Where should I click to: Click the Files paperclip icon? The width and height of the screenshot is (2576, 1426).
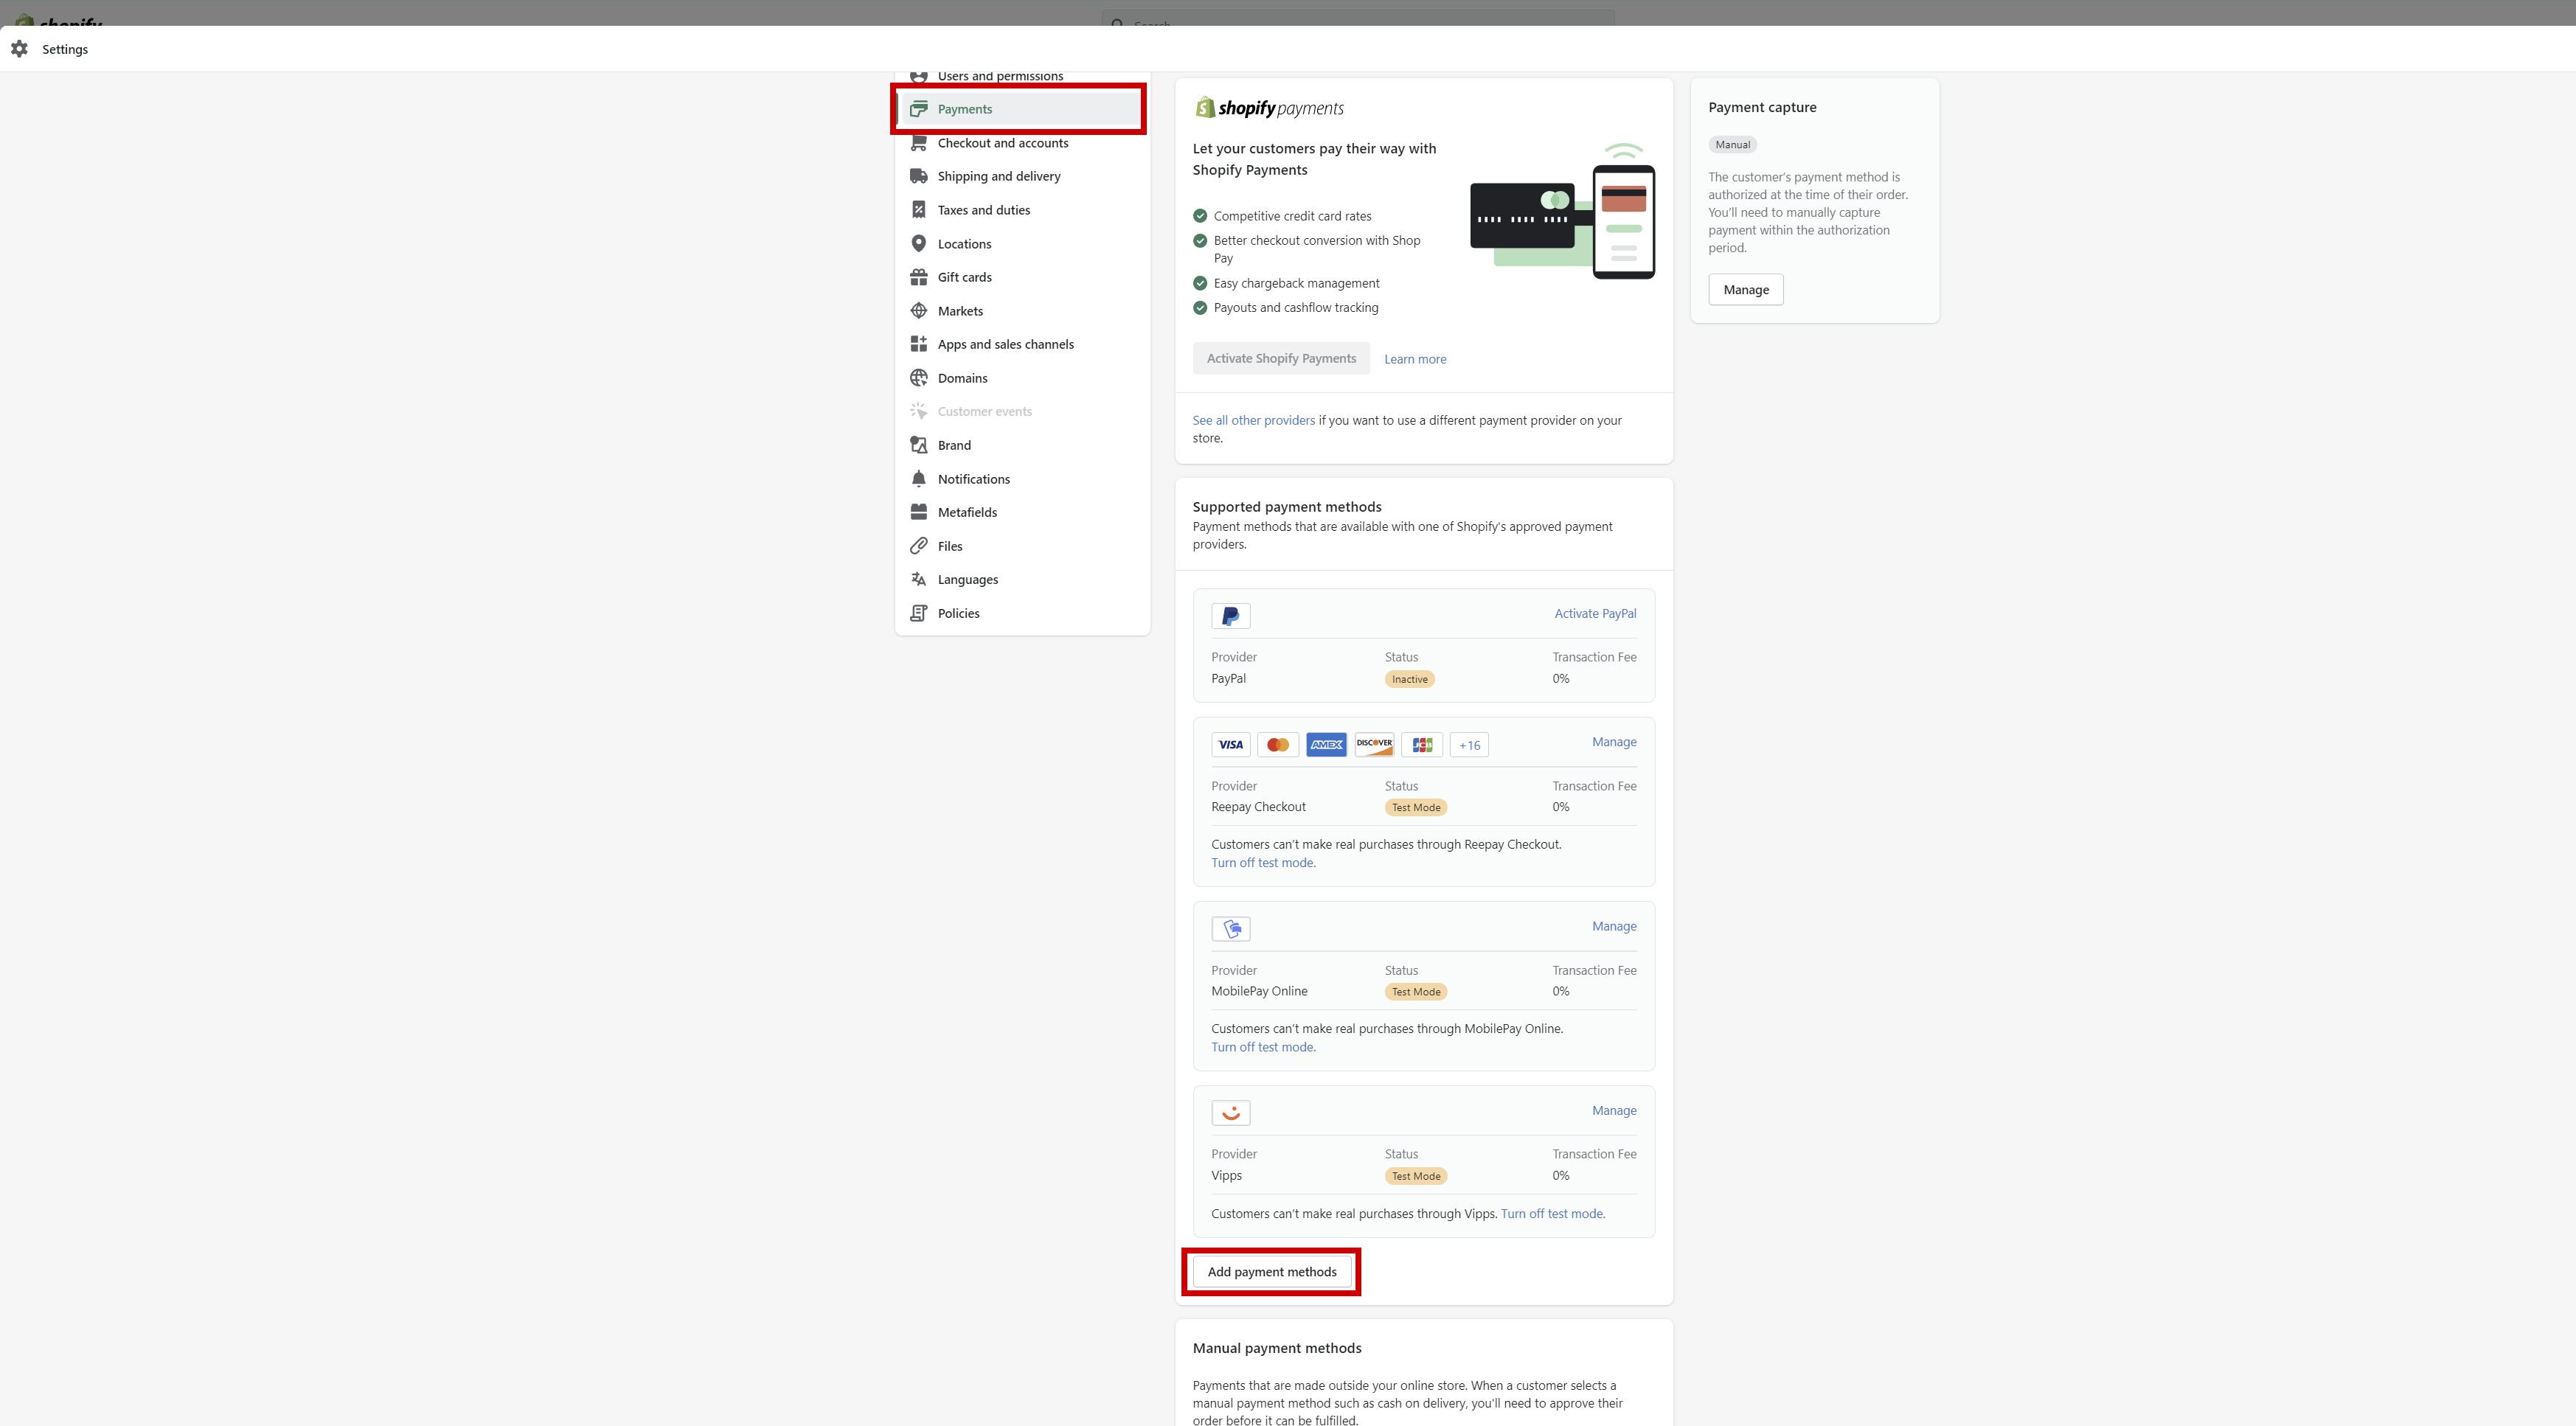click(919, 546)
